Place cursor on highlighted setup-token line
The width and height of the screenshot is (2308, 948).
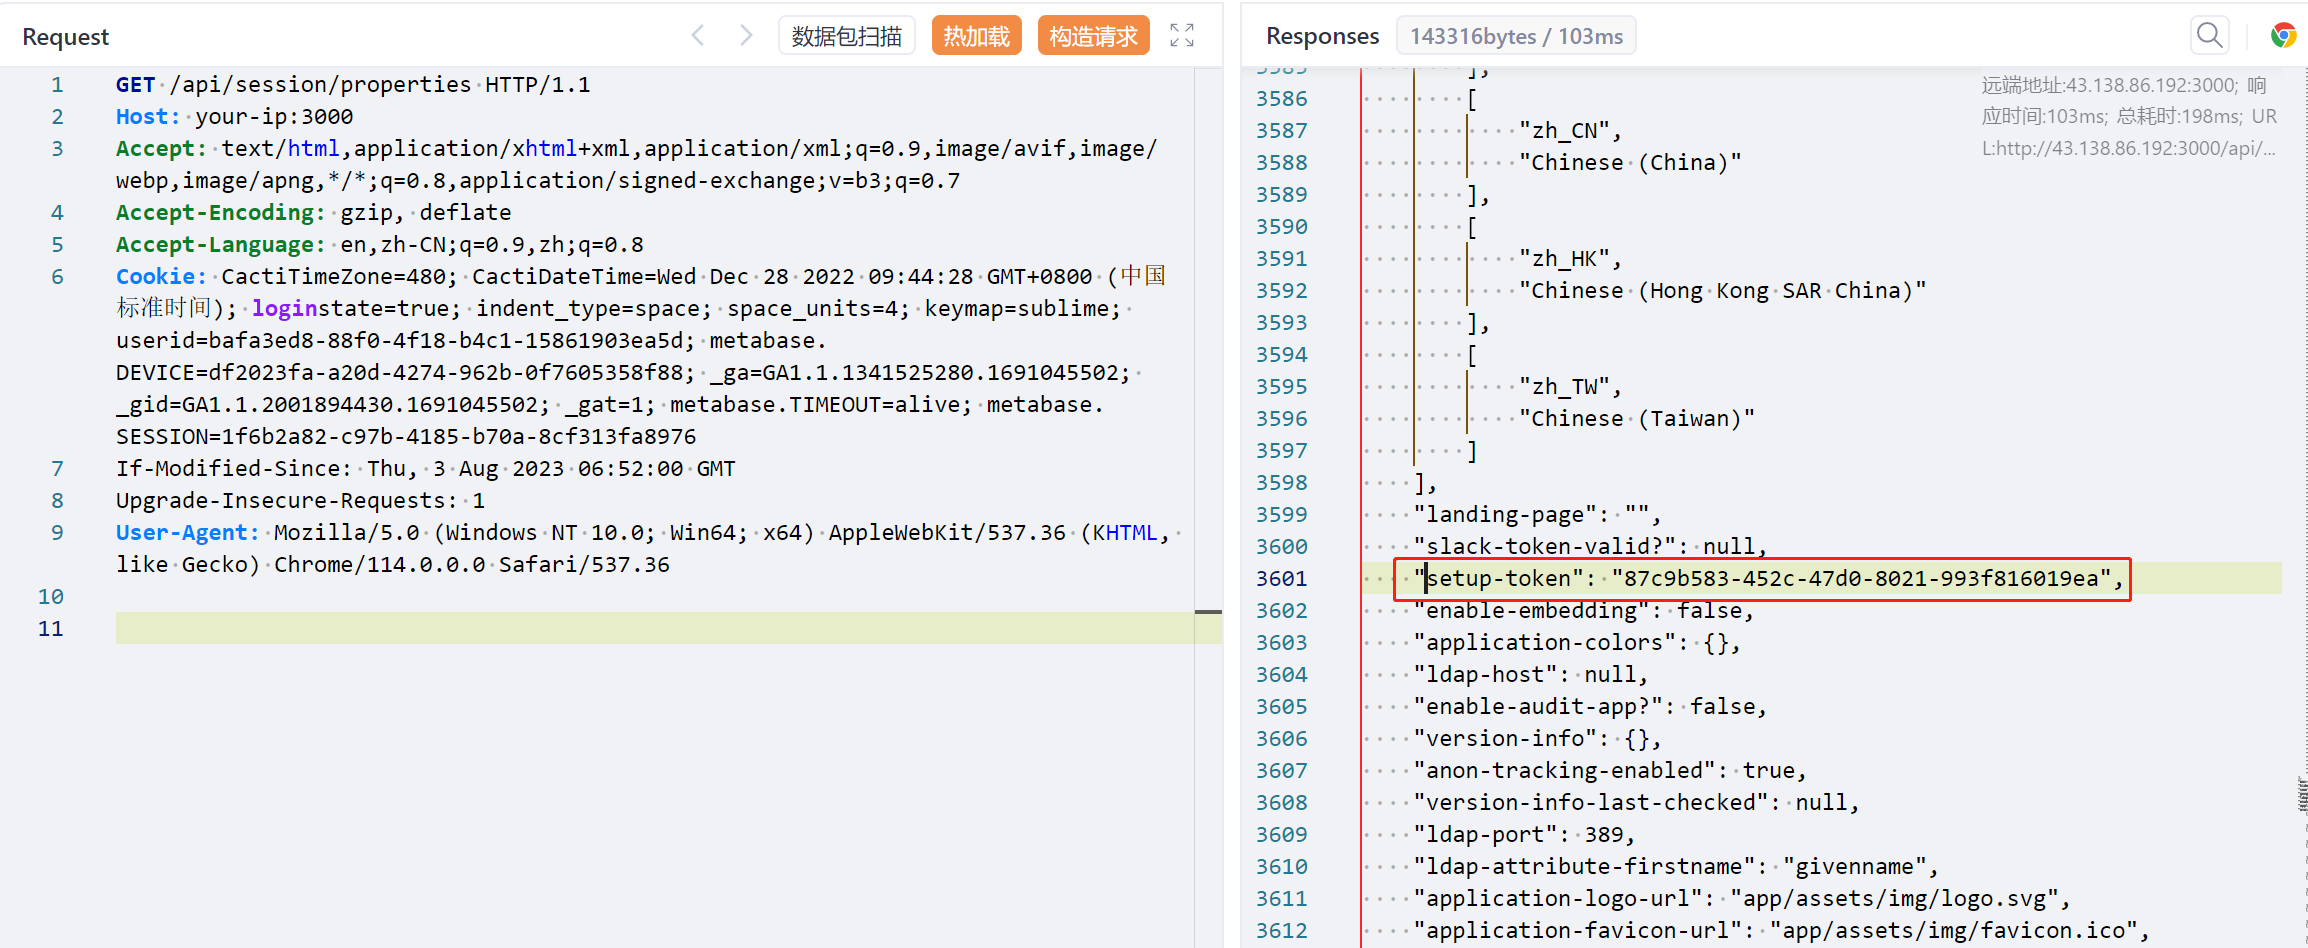coord(1760,579)
